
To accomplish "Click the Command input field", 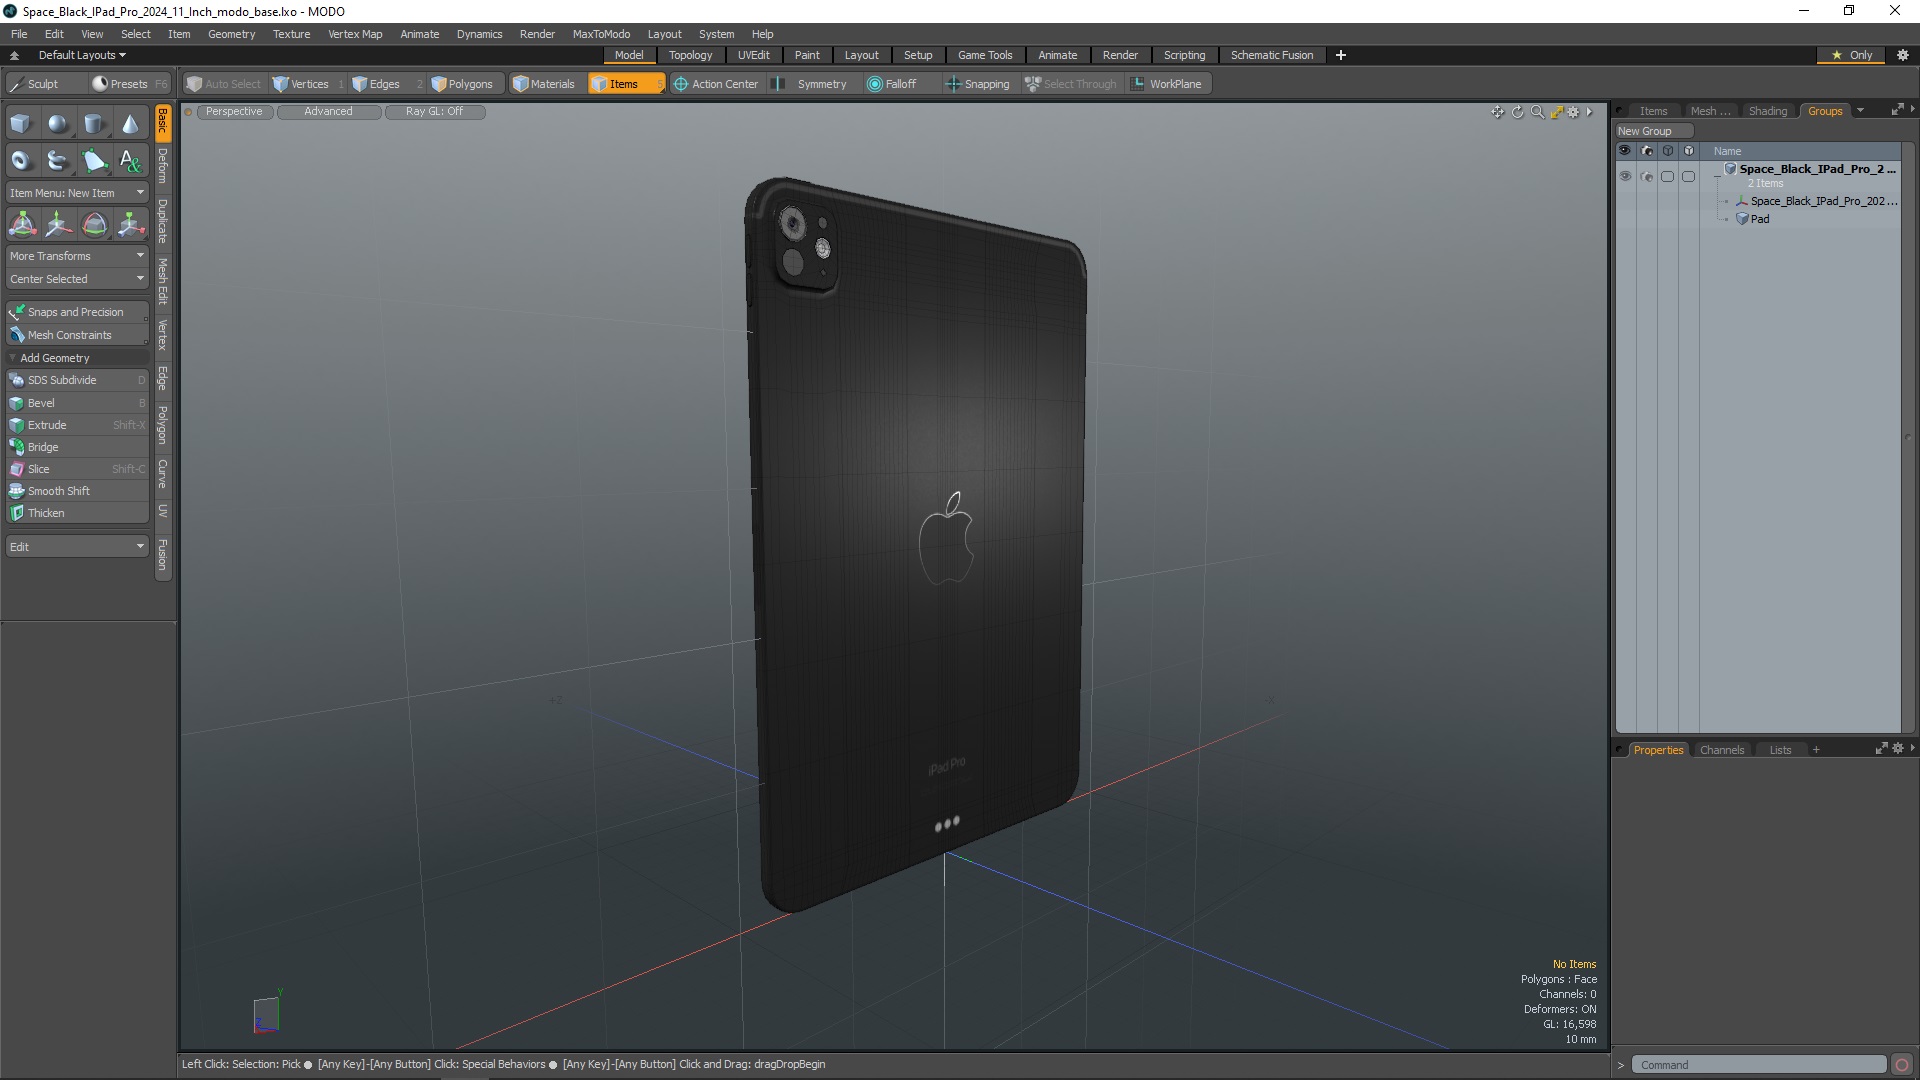I will [1759, 1065].
